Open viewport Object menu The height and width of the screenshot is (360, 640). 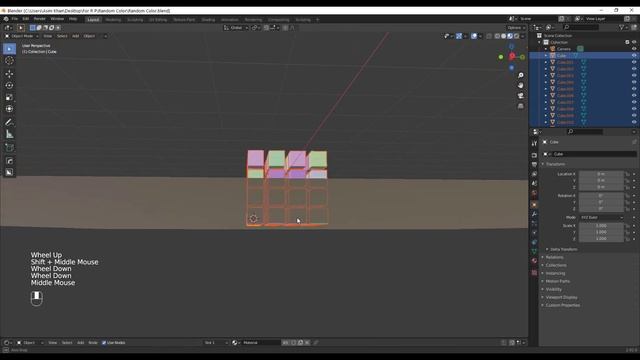tap(89, 36)
